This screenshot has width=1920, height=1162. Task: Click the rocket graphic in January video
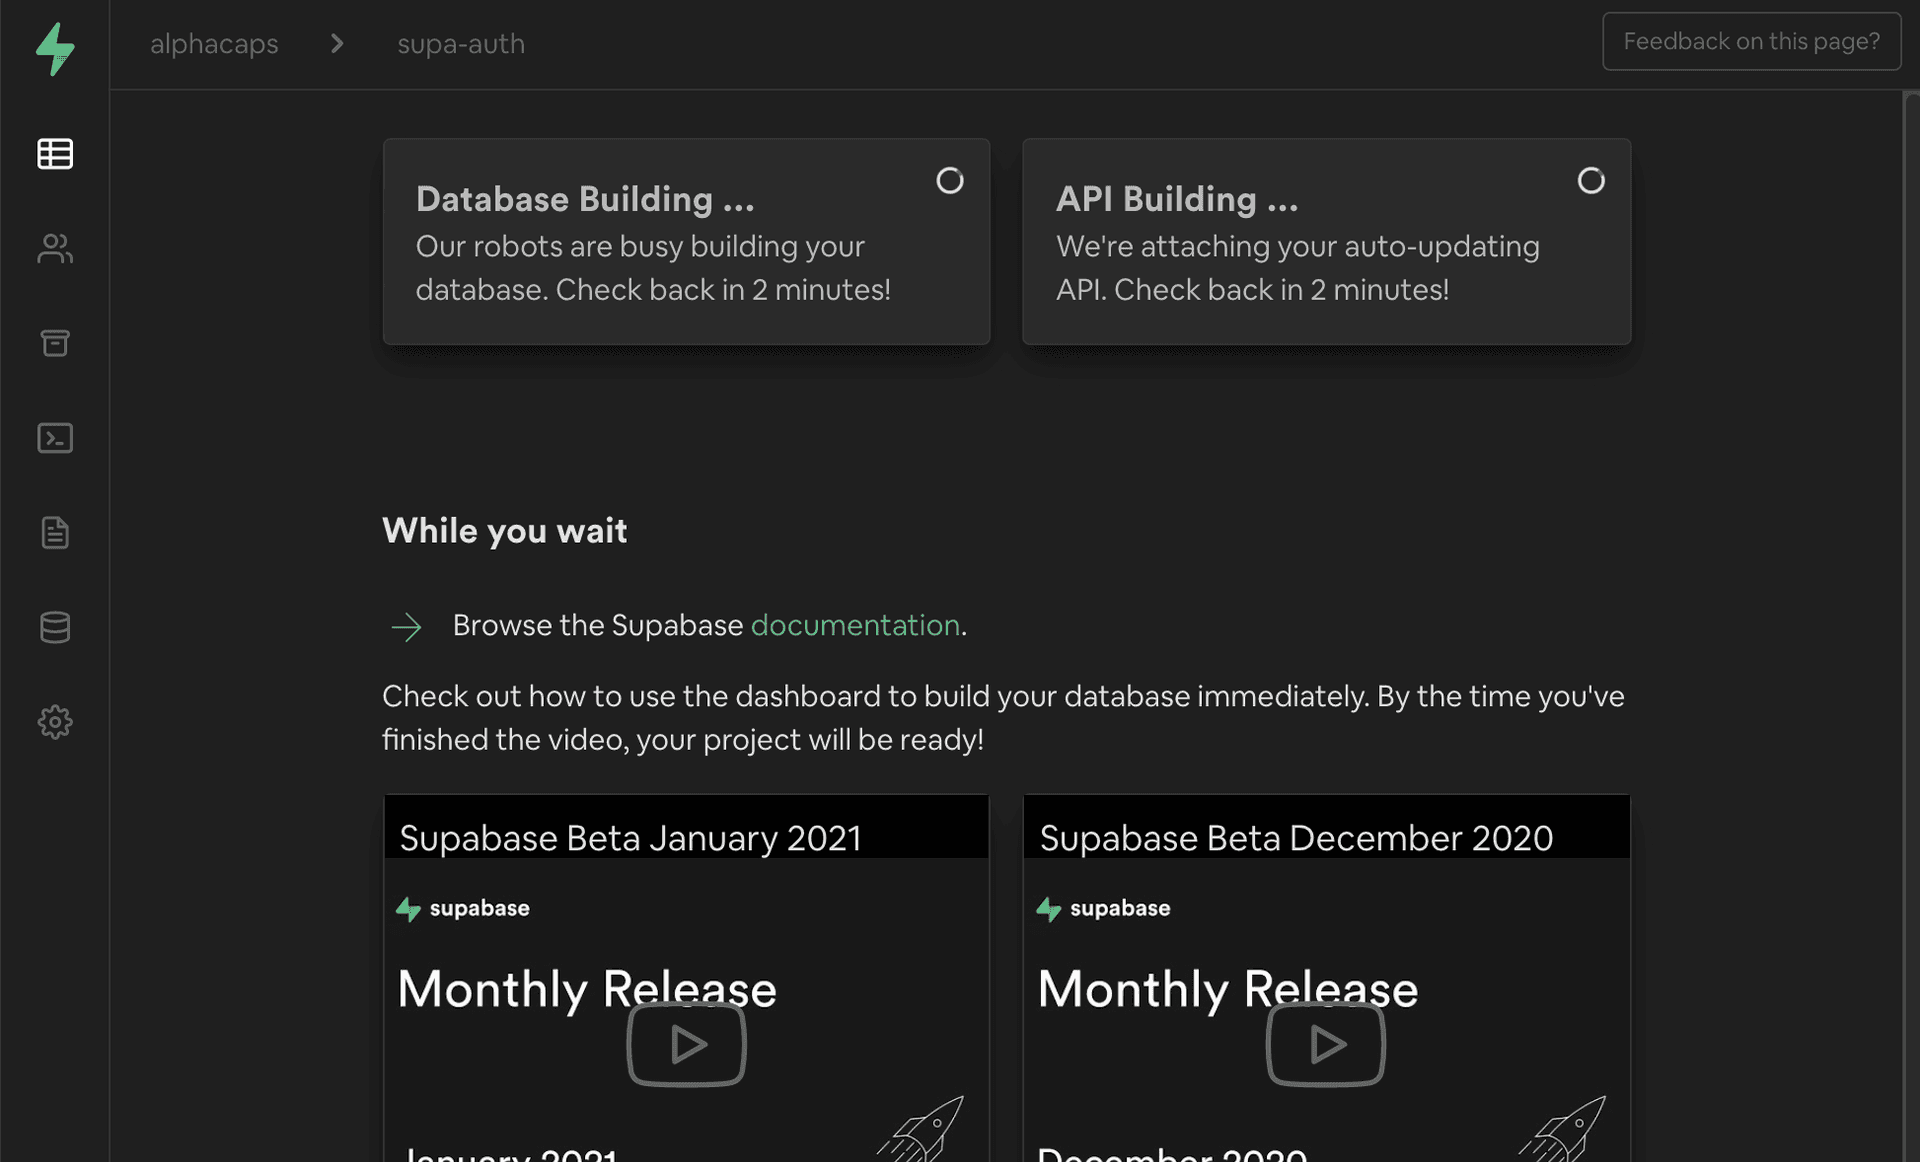coord(922,1128)
